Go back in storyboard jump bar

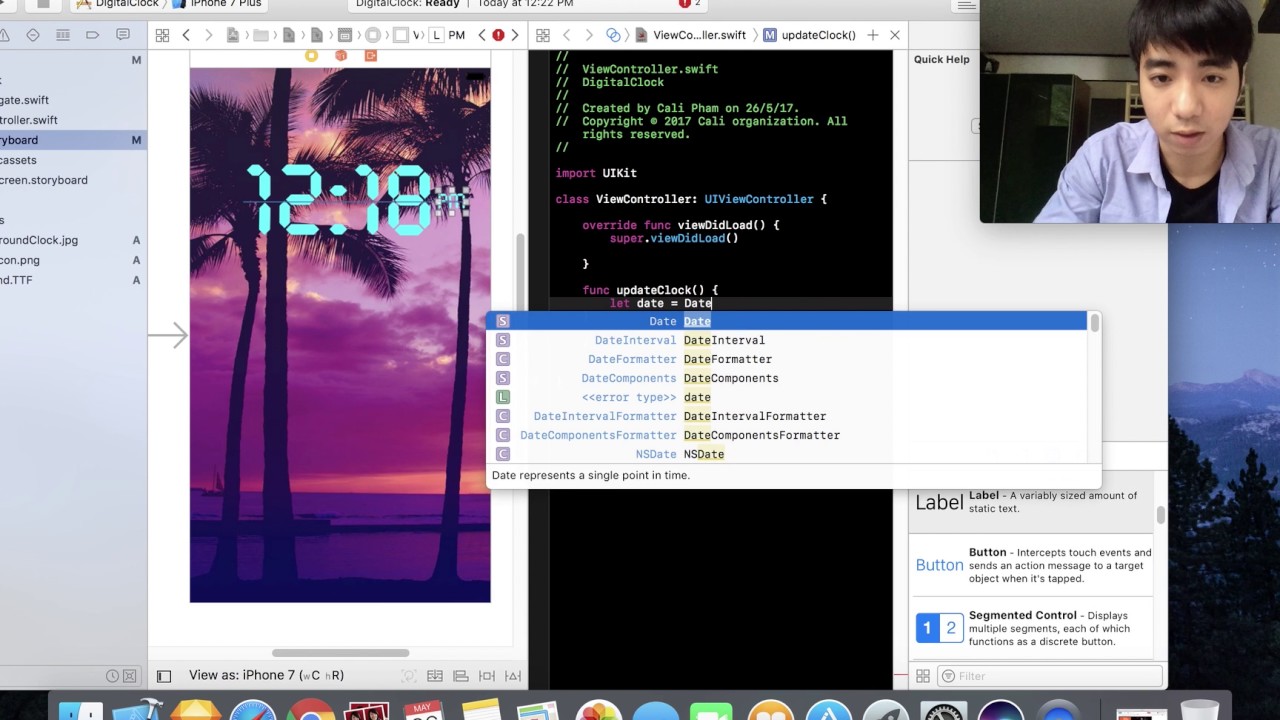(186, 35)
